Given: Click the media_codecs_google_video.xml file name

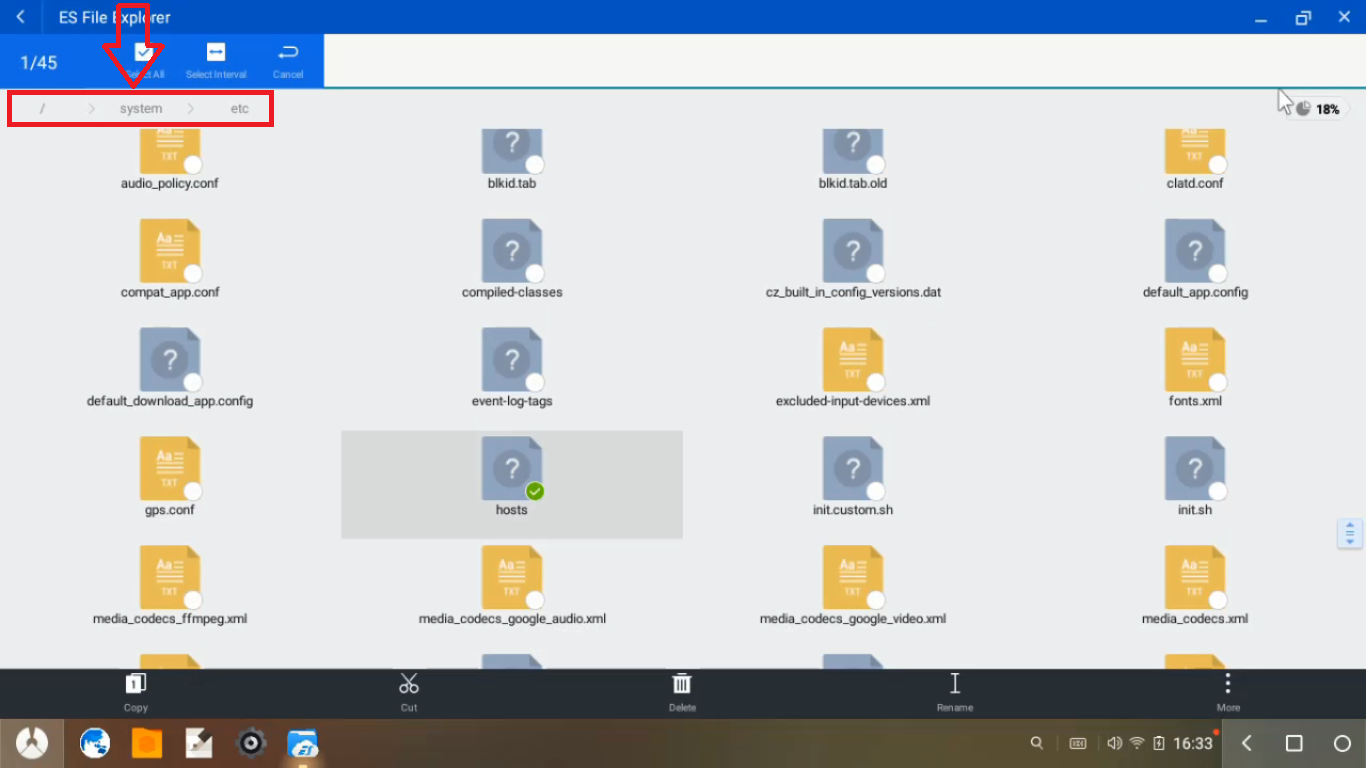Looking at the screenshot, I should point(853,619).
